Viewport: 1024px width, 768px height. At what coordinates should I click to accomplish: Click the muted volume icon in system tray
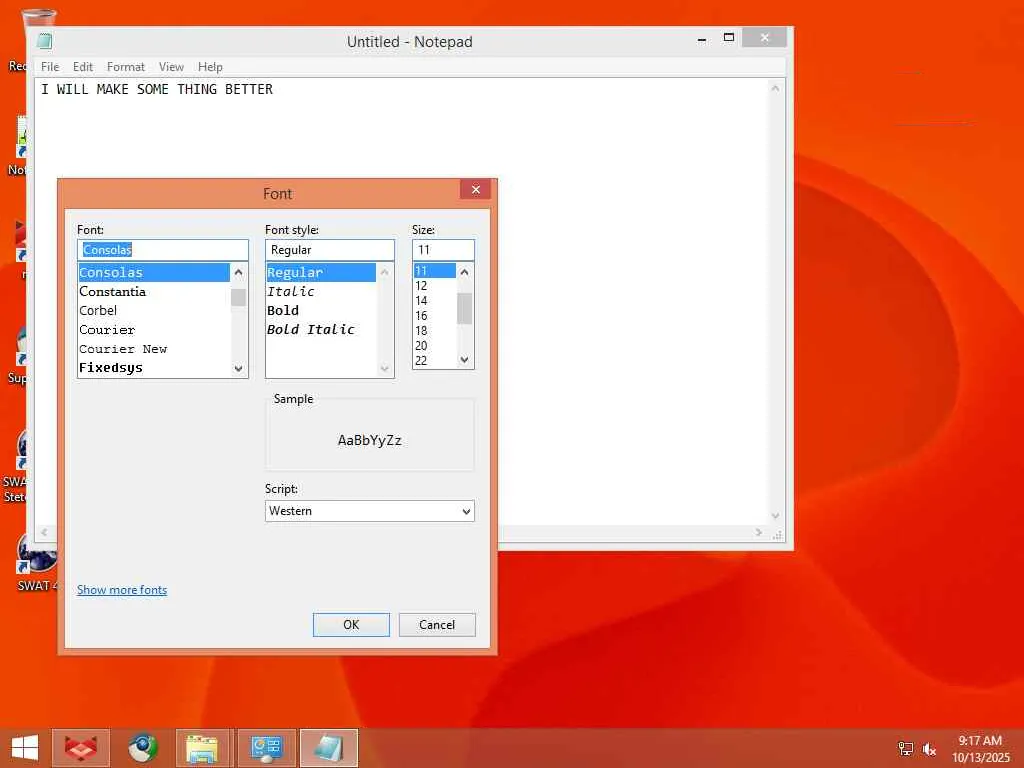click(930, 749)
